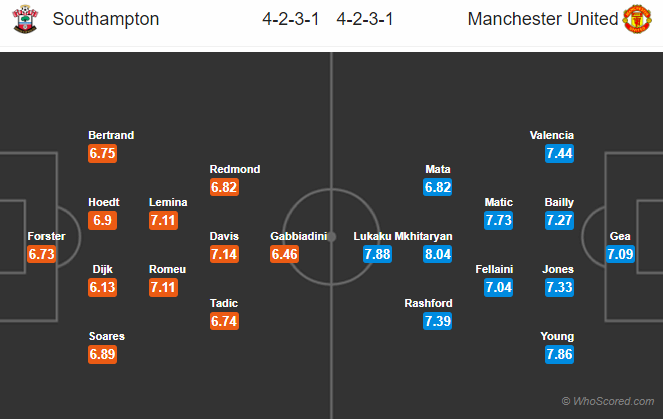Select Rashford's 7.39 rating badge
Viewport: 663px width, 419px height.
pyautogui.click(x=438, y=321)
